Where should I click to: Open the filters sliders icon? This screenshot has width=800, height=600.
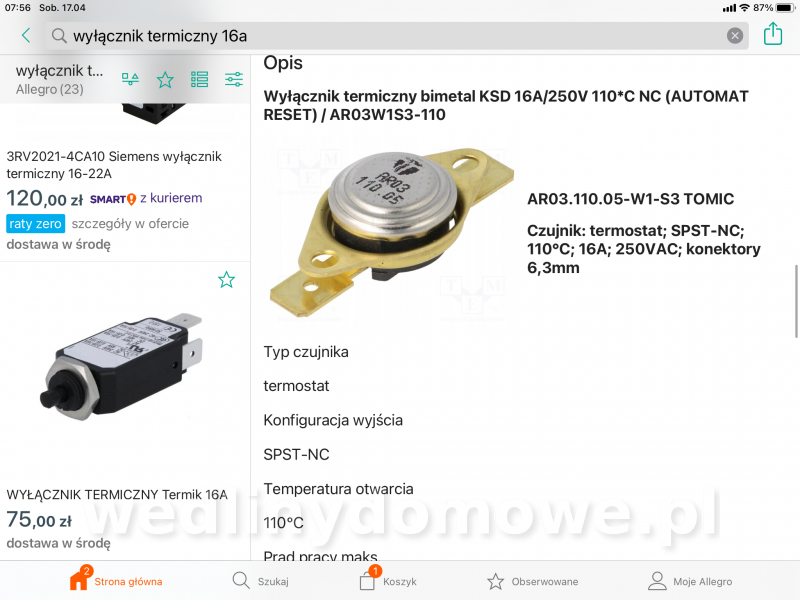pos(234,79)
